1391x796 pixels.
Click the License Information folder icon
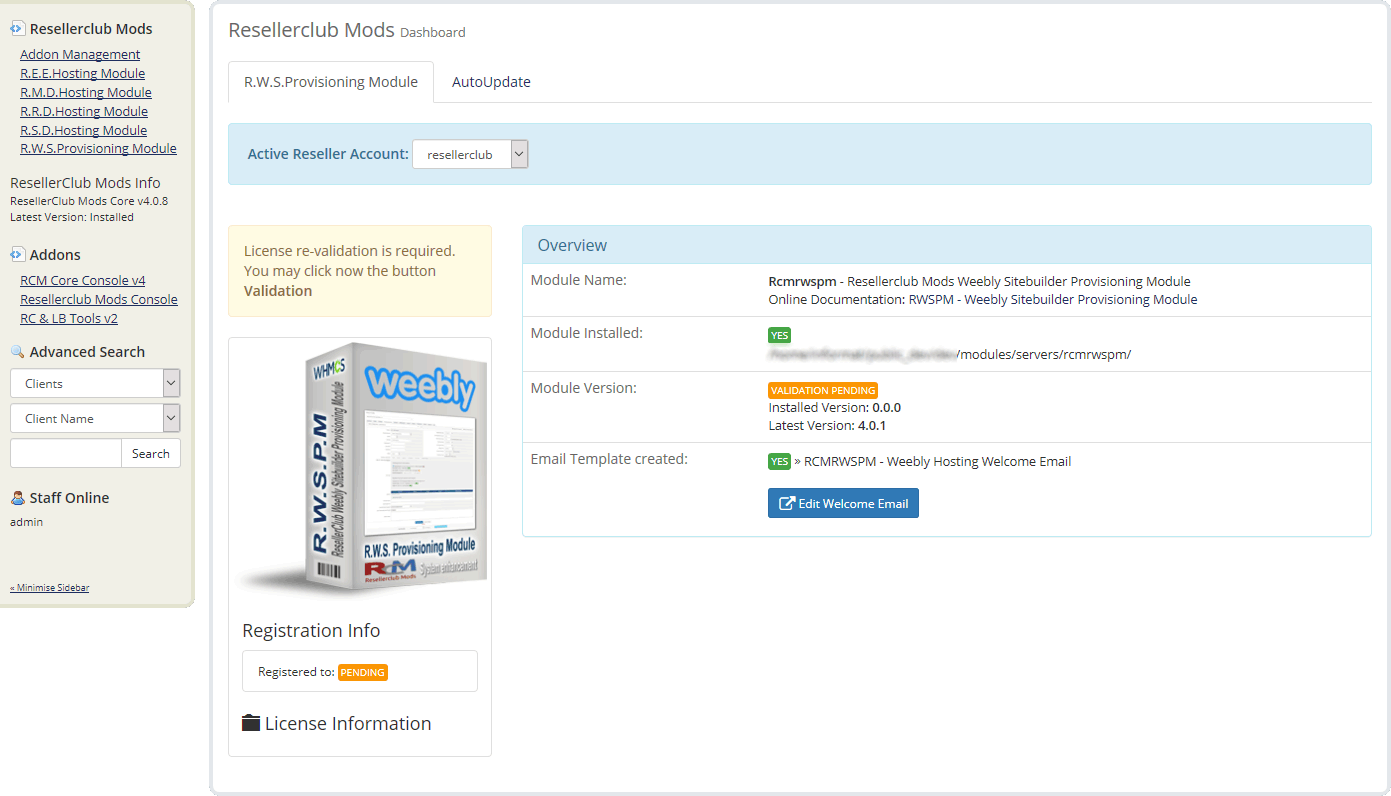click(x=251, y=723)
